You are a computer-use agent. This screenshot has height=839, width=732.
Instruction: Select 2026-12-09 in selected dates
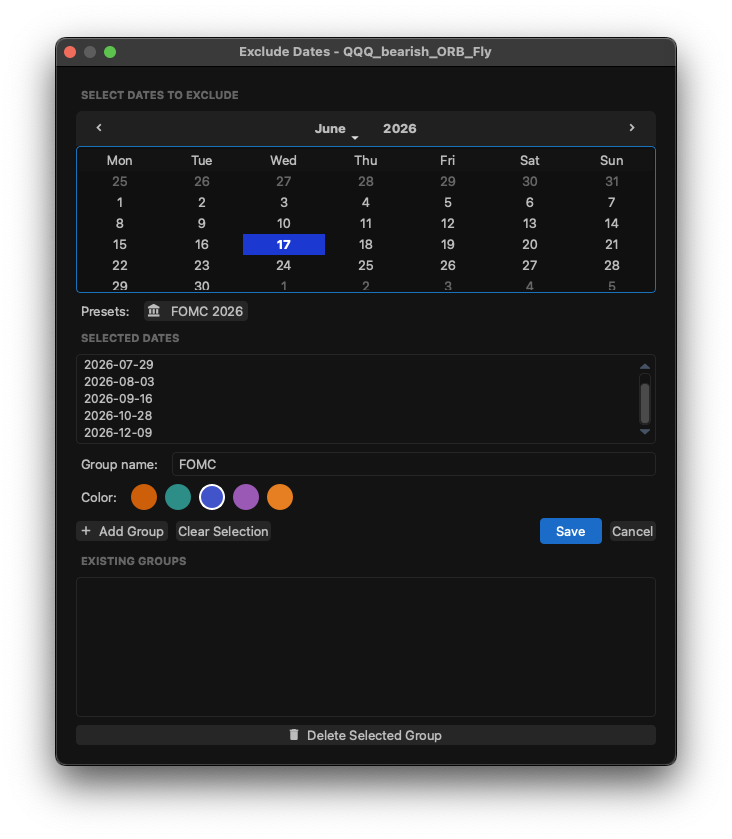(118, 433)
